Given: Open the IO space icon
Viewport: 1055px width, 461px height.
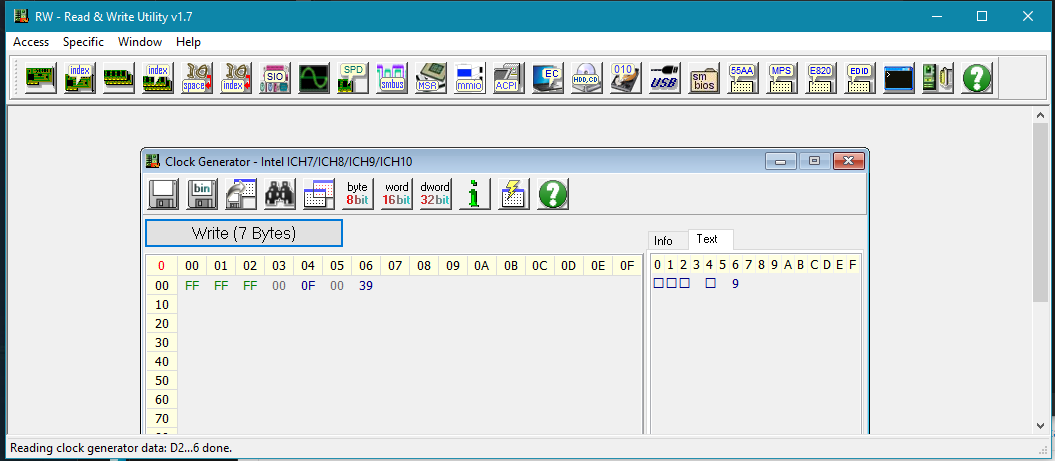Looking at the screenshot, I should click(x=197, y=78).
